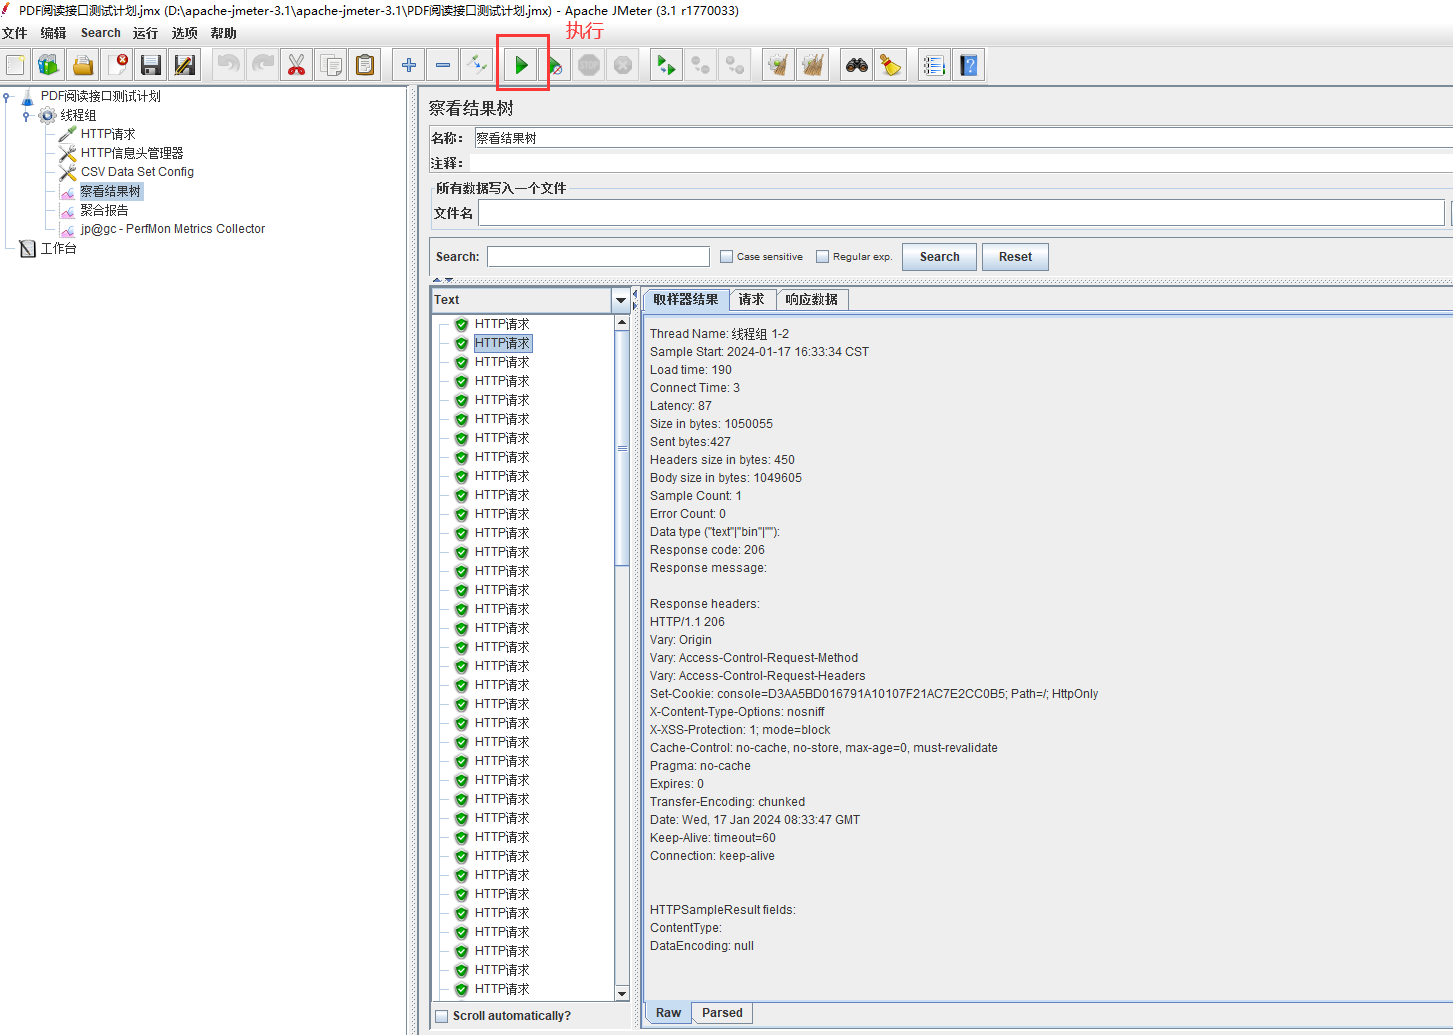Click the Reset button
Viewport: 1453px width, 1035px height.
pyautogui.click(x=1015, y=257)
